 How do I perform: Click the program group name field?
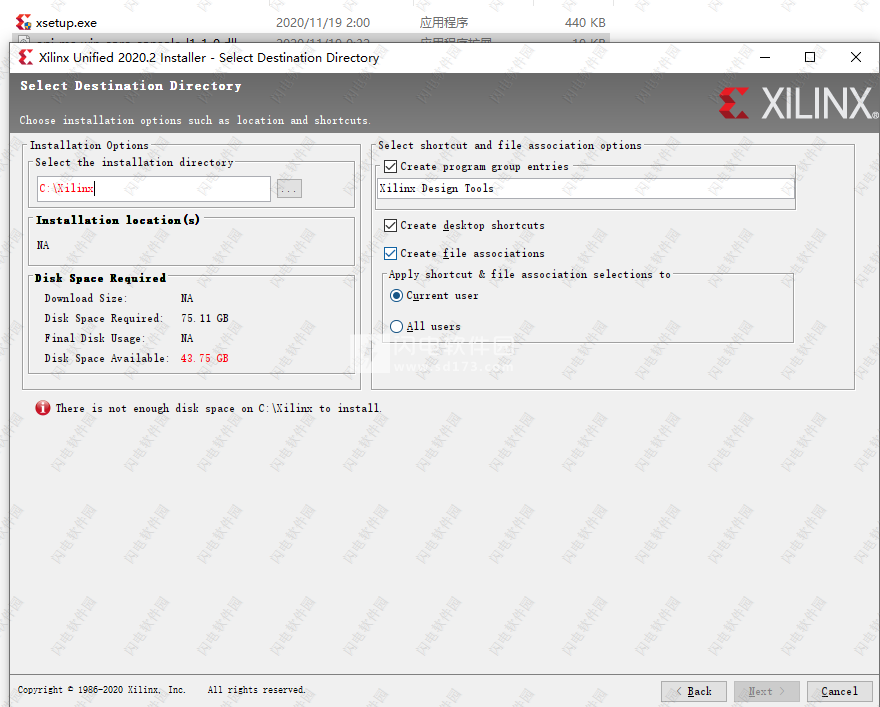click(586, 189)
